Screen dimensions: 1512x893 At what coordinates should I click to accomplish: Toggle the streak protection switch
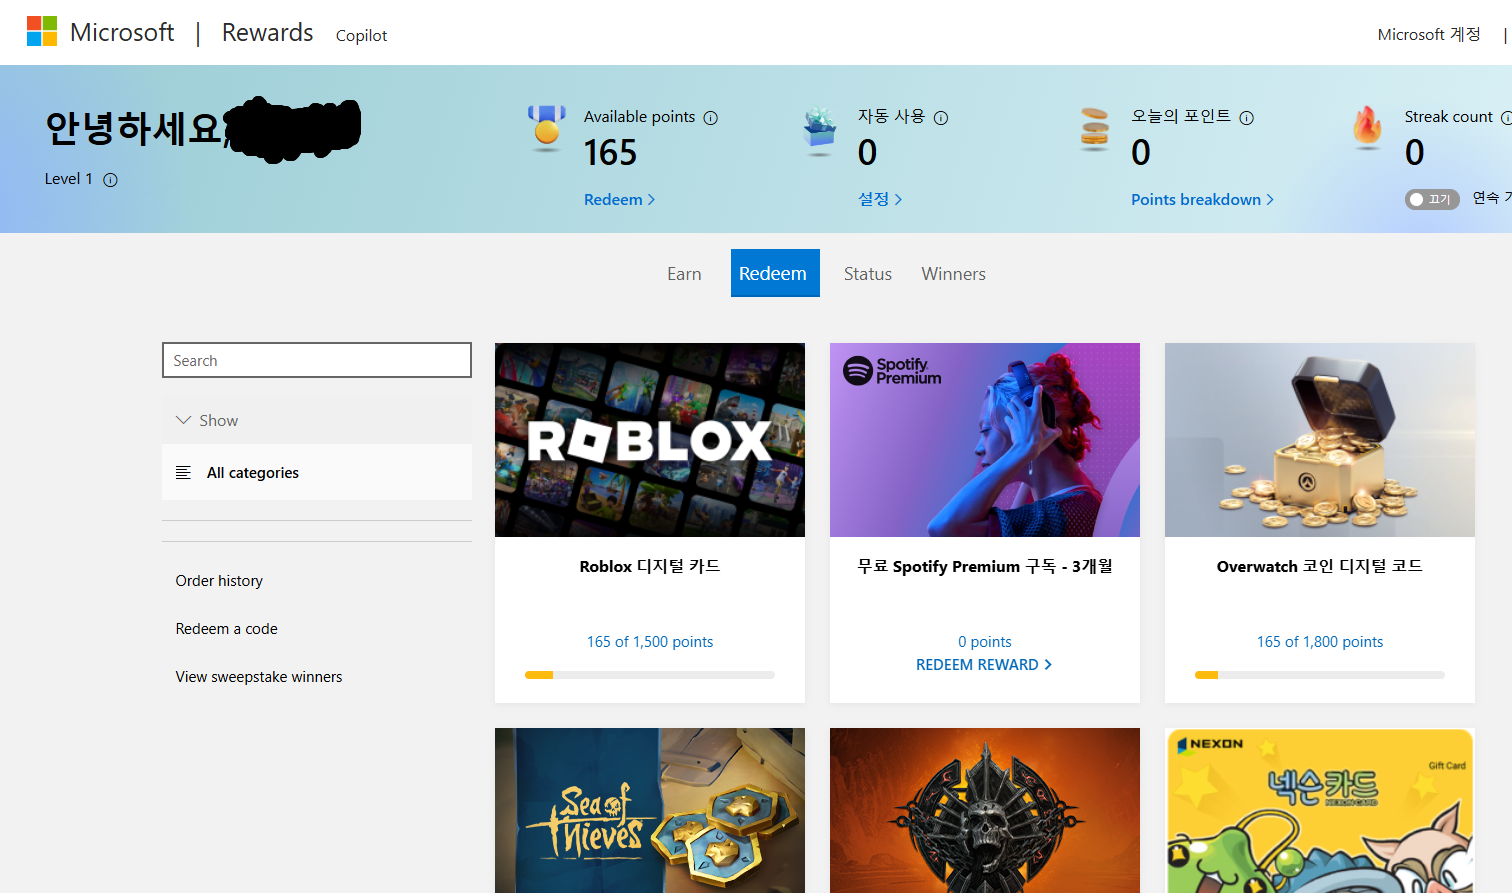(x=1432, y=199)
